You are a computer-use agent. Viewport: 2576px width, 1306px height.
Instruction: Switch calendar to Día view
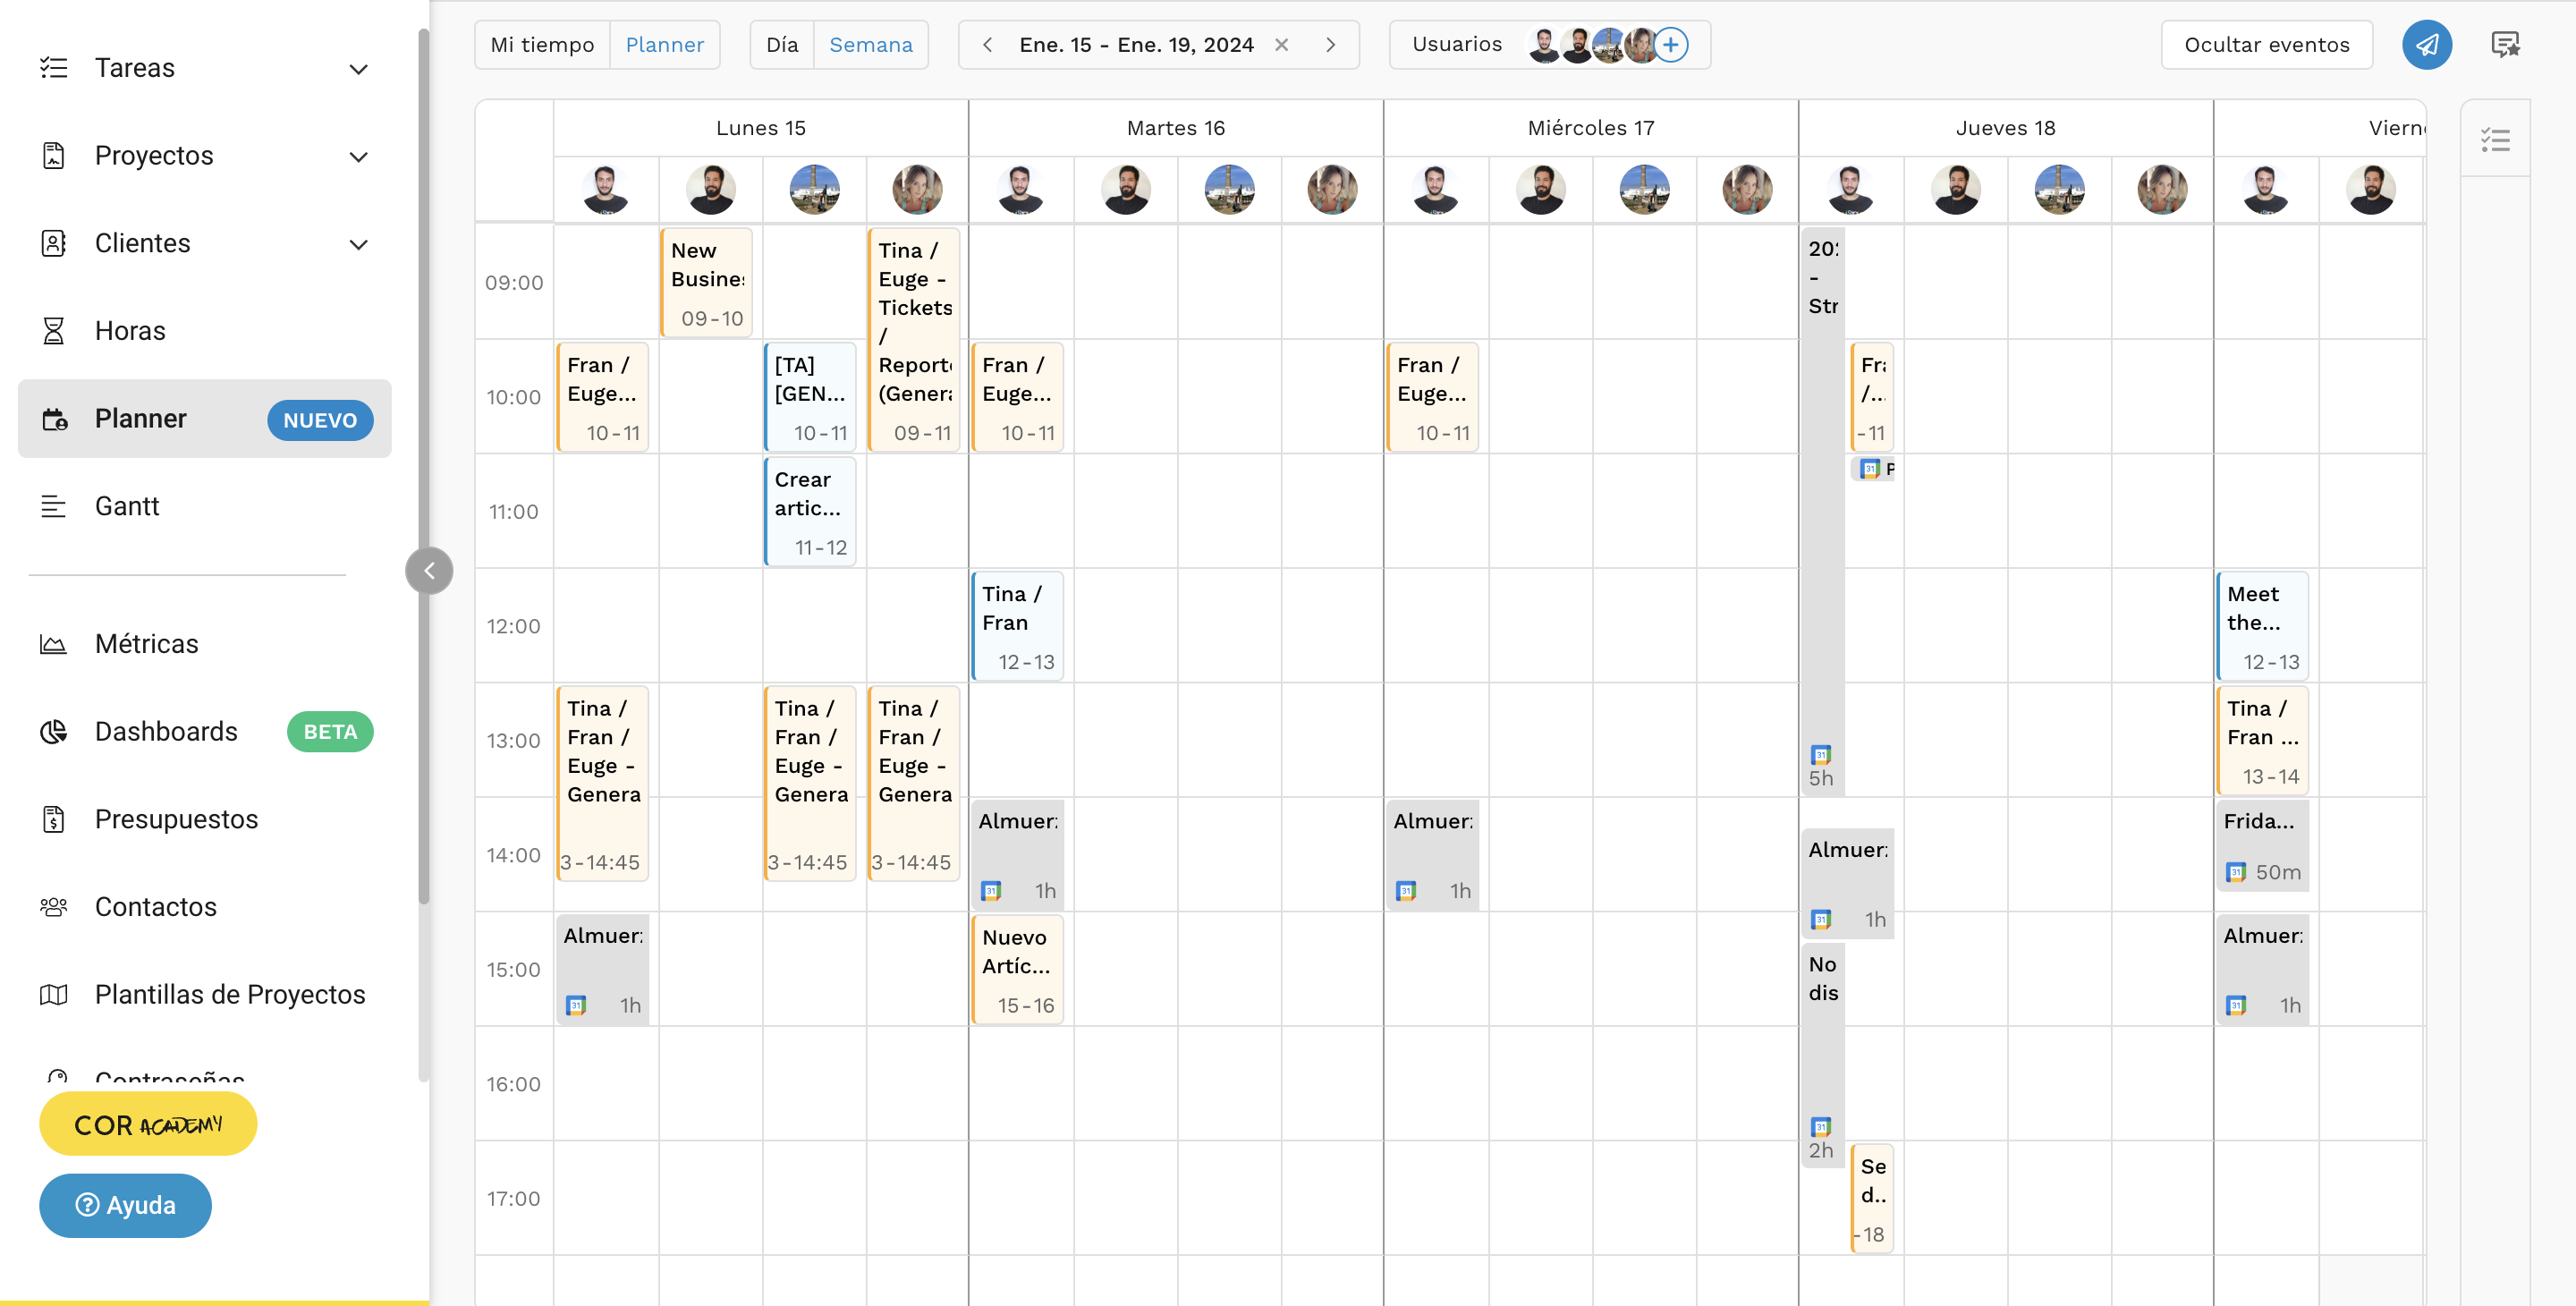[783, 44]
